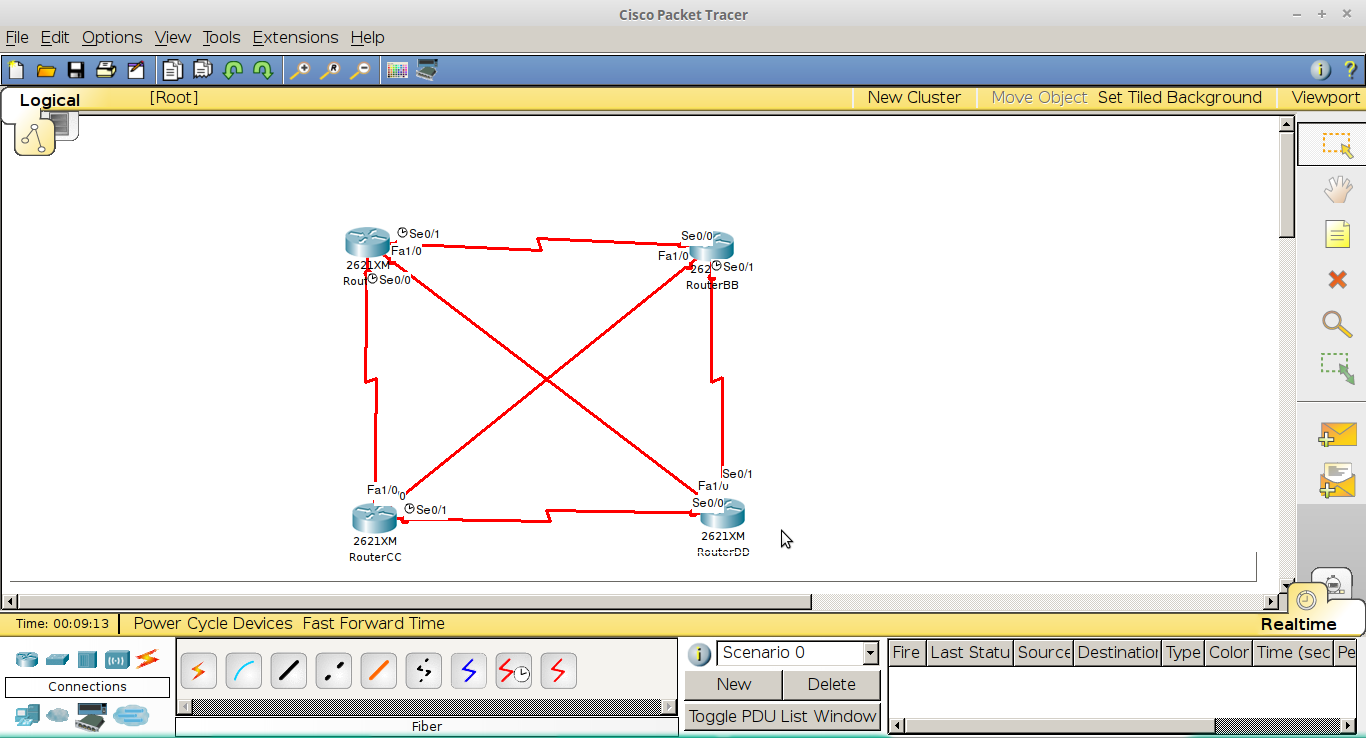This screenshot has width=1366, height=738.
Task: Select the Connections lightning category
Action: pyautogui.click(x=147, y=659)
